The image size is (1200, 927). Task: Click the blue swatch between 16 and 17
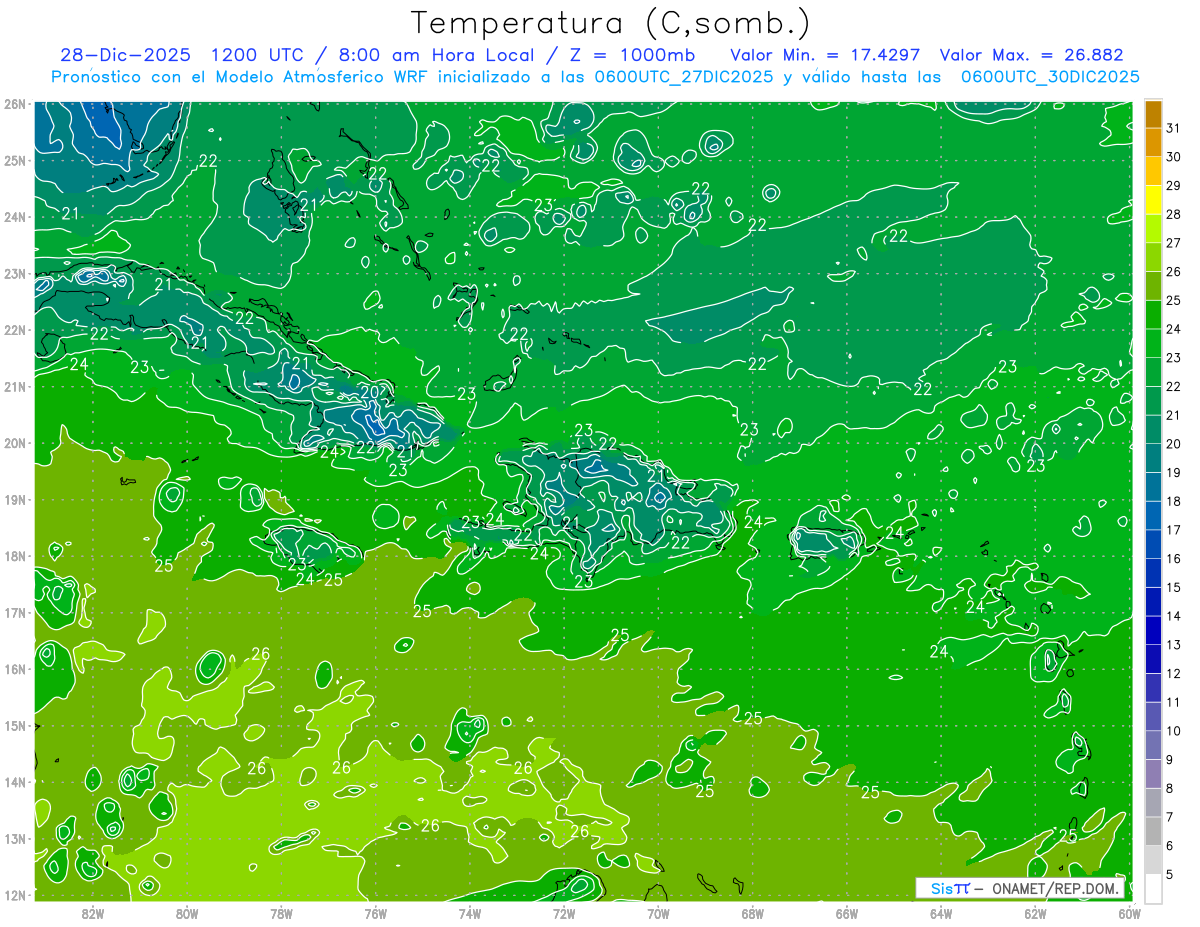[1153, 544]
